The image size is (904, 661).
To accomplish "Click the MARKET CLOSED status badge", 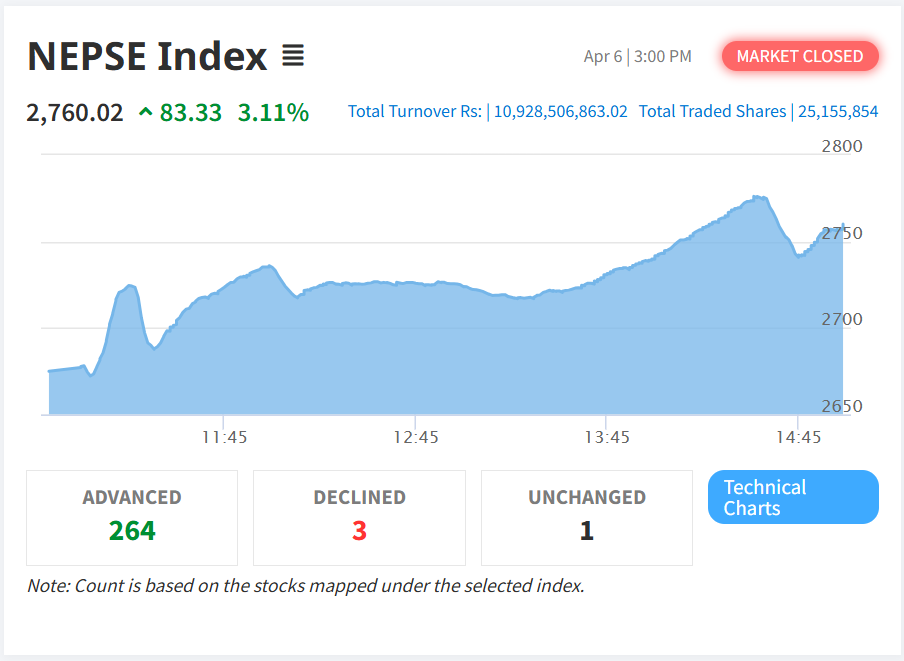I will click(x=800, y=56).
